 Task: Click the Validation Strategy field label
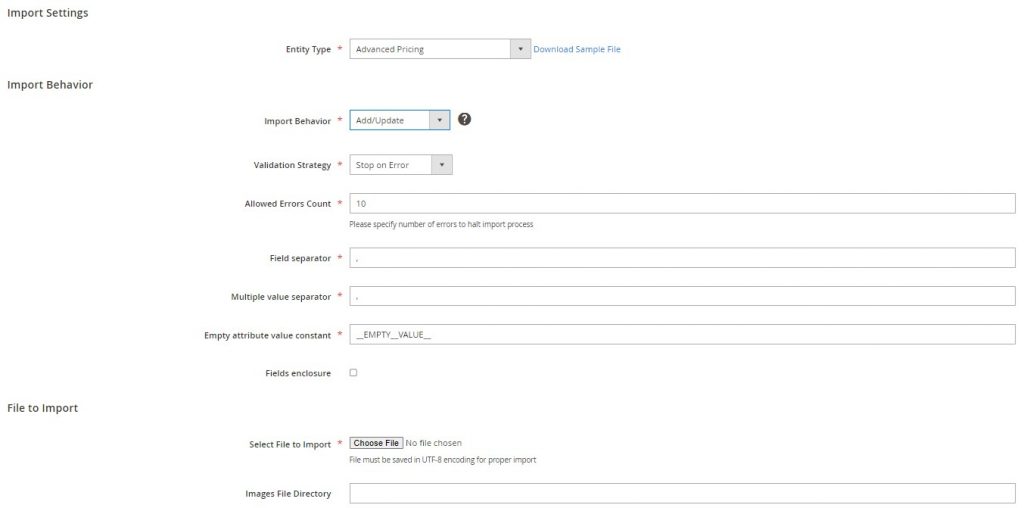[x=292, y=165]
